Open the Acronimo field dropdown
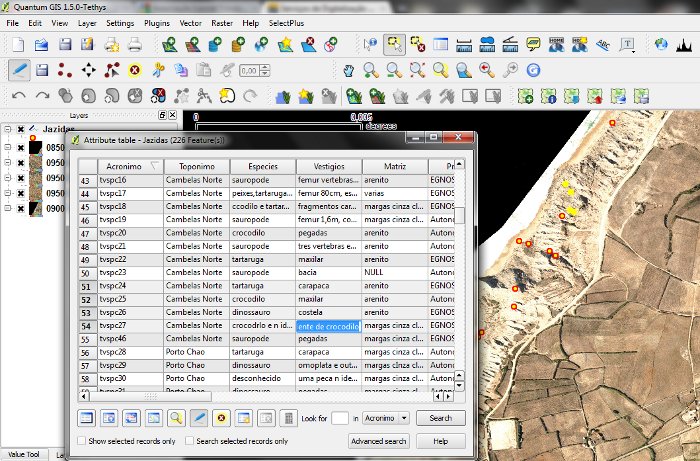The width and height of the screenshot is (700, 461). tap(386, 418)
